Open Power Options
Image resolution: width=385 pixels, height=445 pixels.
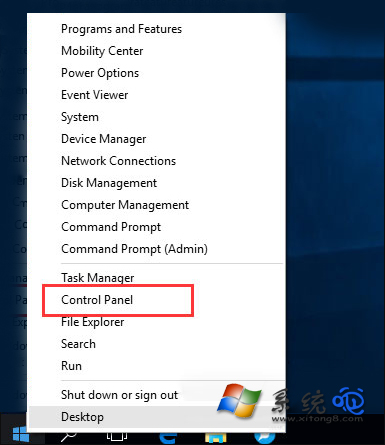click(156, 73)
